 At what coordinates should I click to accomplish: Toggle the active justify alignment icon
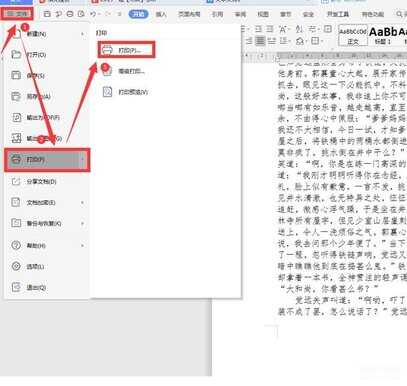pos(260,41)
